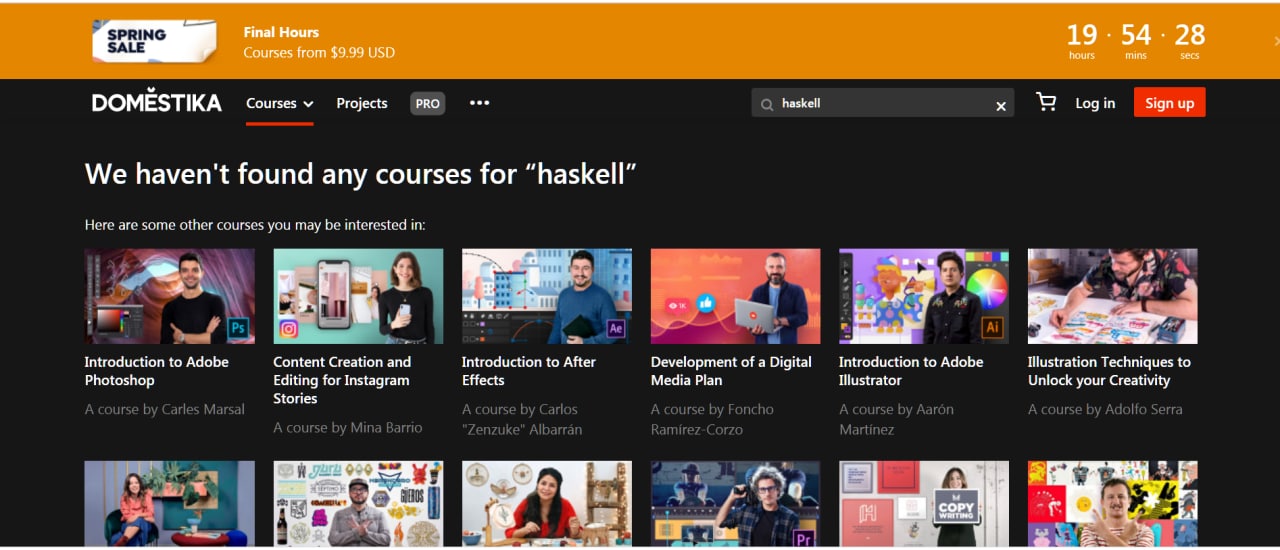Click 'A course by Aarón Martínez'
The image size is (1280, 550).
pyautogui.click(x=896, y=419)
